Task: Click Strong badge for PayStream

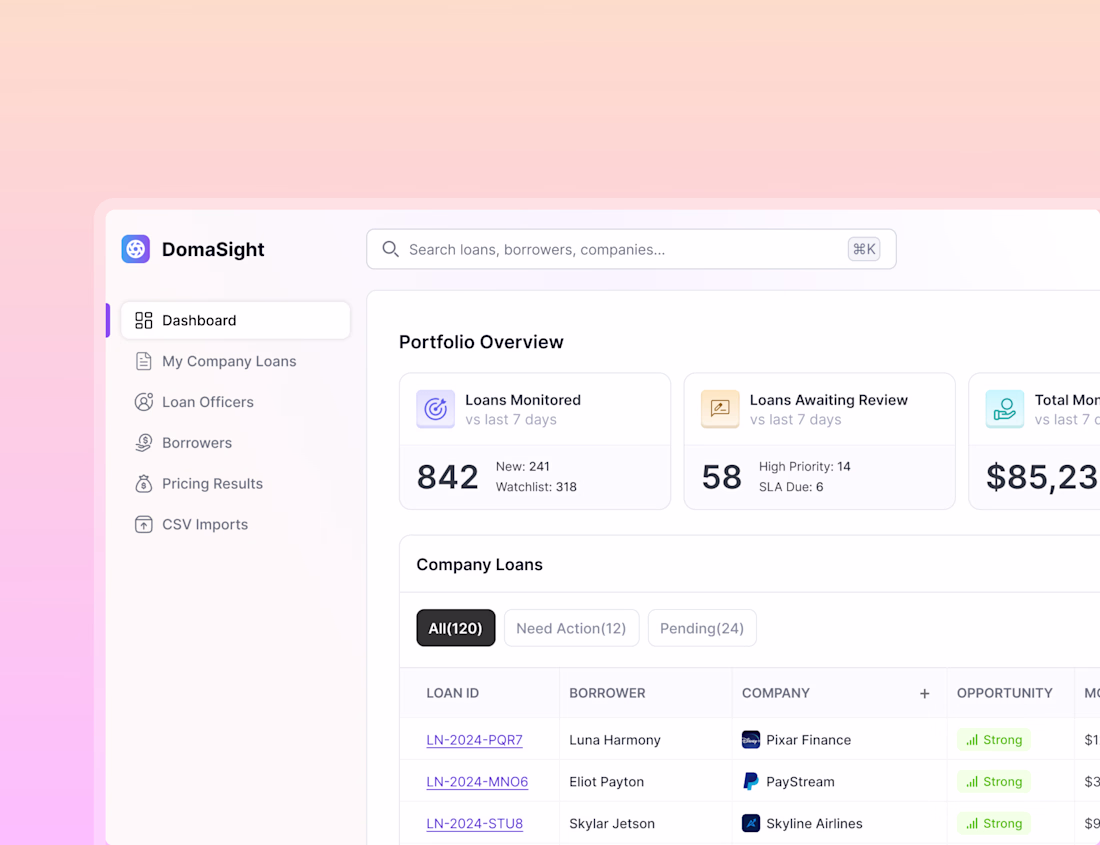Action: [993, 781]
